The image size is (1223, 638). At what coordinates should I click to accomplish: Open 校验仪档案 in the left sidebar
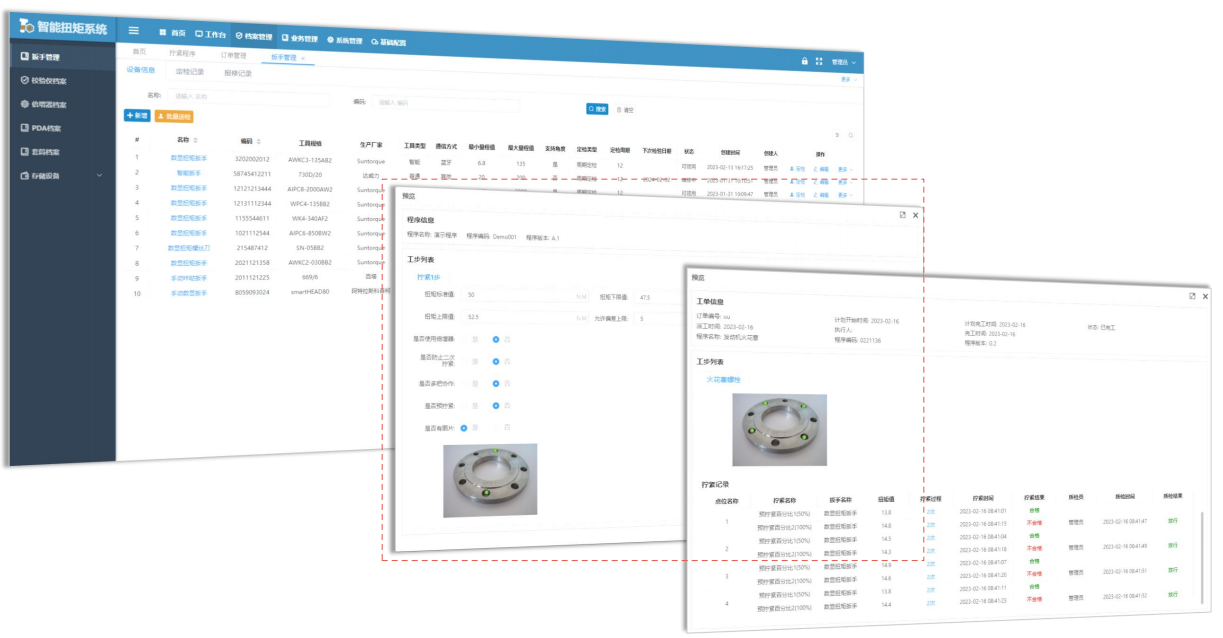pos(42,80)
